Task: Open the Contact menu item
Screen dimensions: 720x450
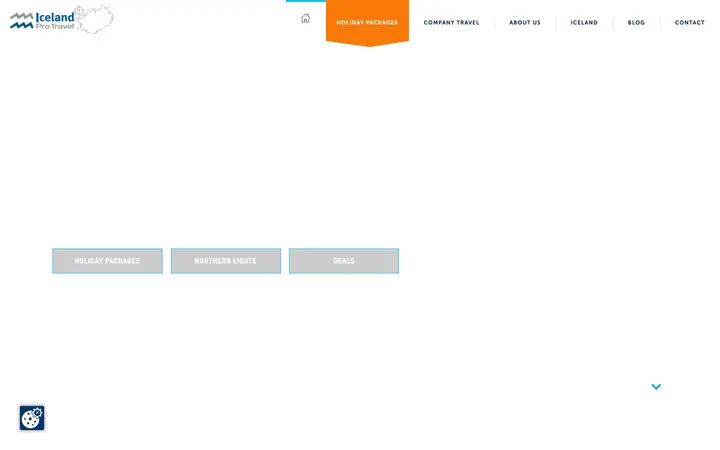Action: tap(690, 22)
